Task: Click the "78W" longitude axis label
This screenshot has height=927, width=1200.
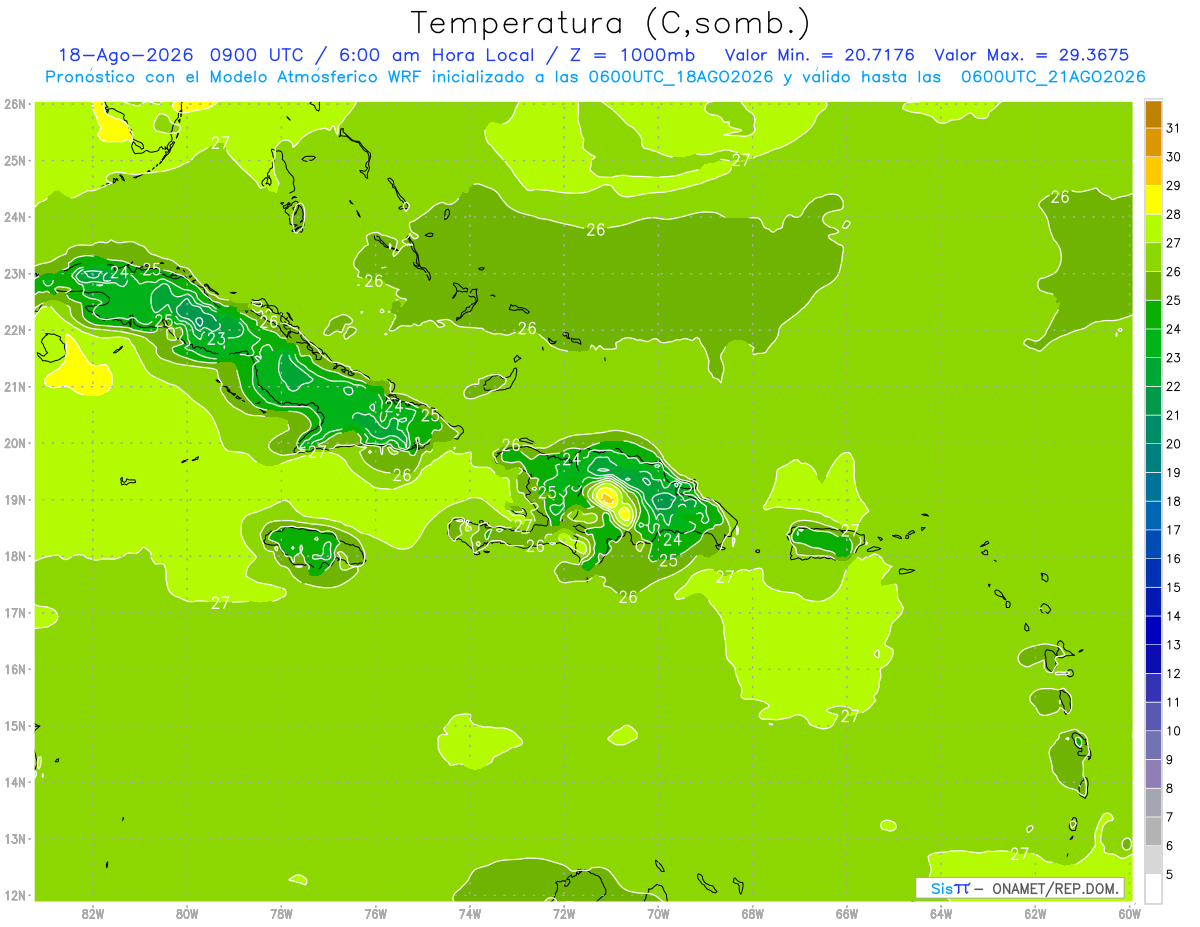Action: point(281,913)
